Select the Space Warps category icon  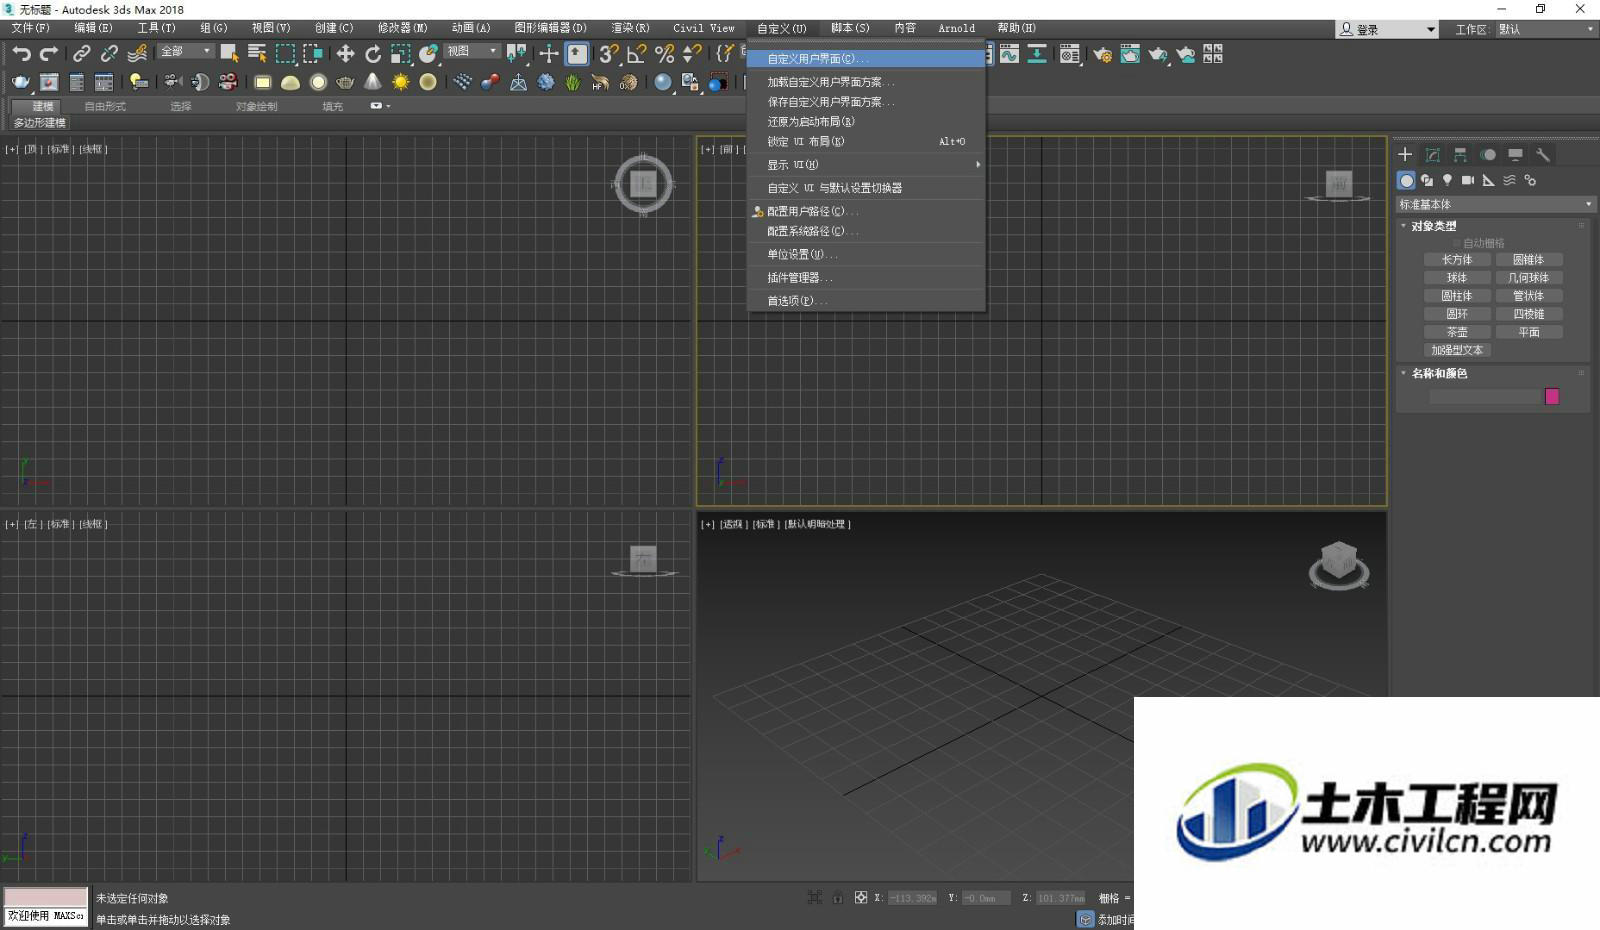coord(1509,180)
